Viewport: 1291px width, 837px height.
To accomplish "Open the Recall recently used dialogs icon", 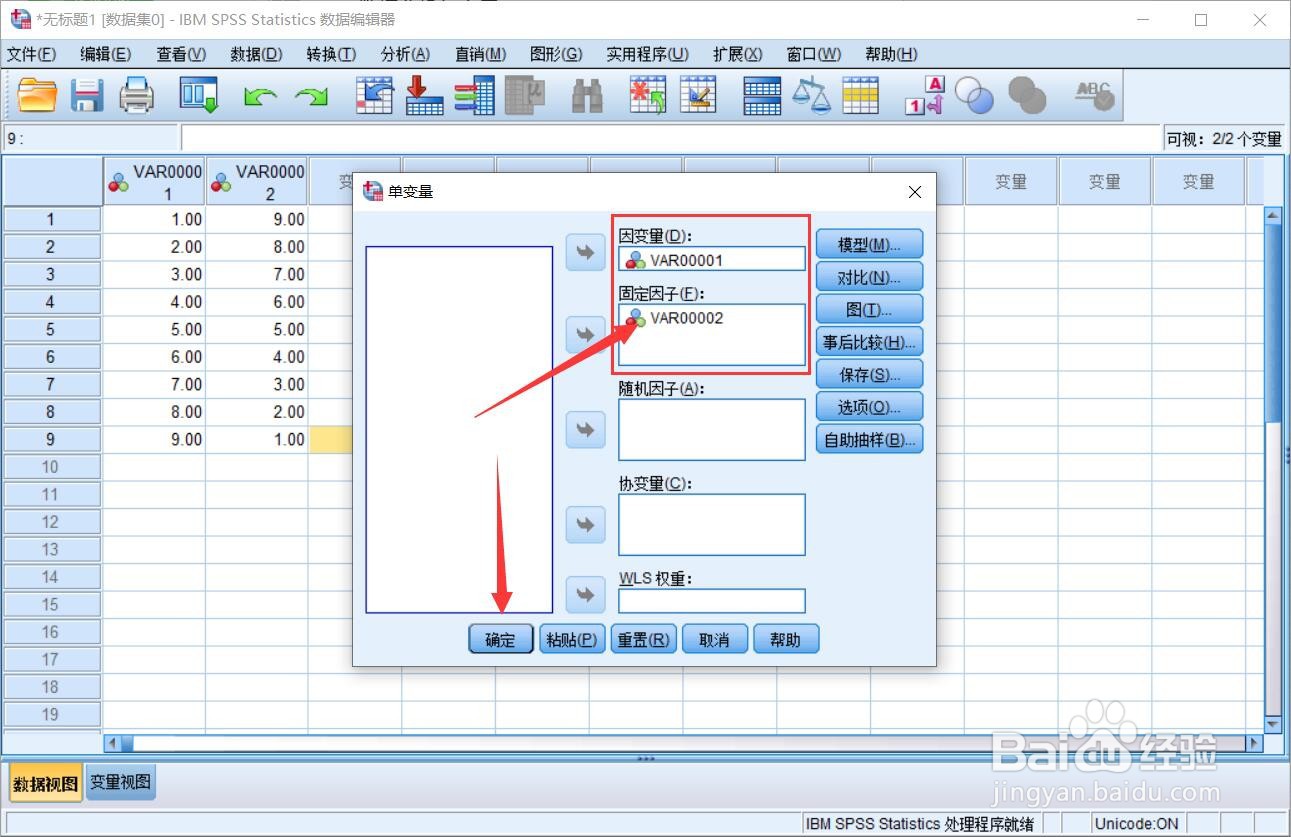I will (x=199, y=95).
